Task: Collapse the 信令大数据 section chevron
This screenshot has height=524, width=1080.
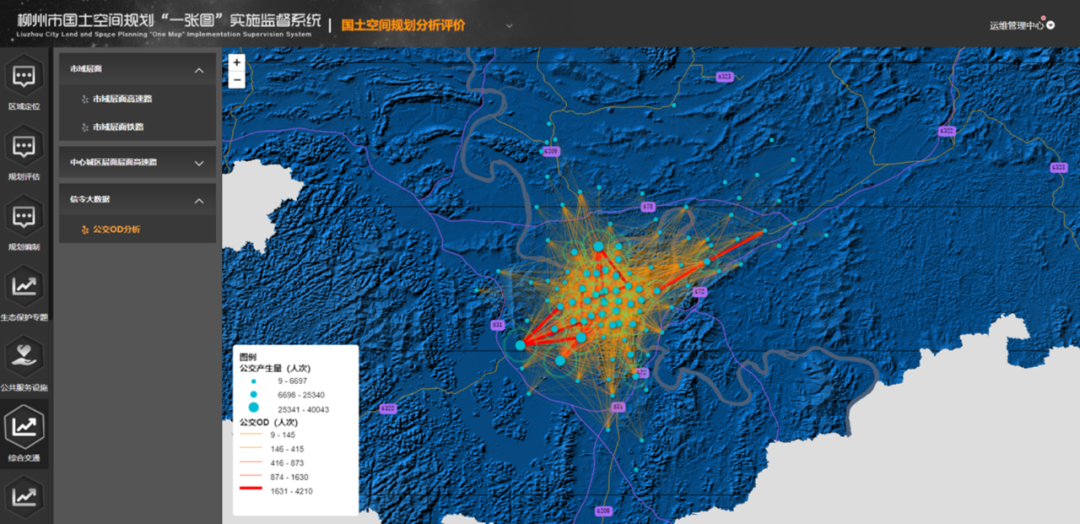Action: pyautogui.click(x=199, y=201)
